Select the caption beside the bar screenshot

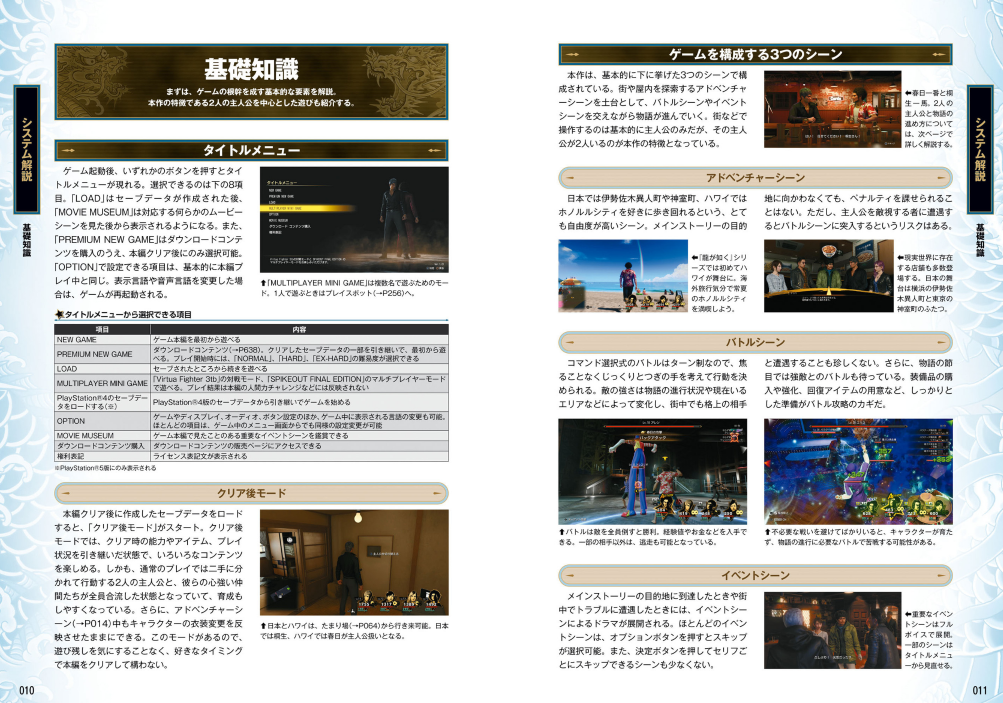click(x=929, y=118)
